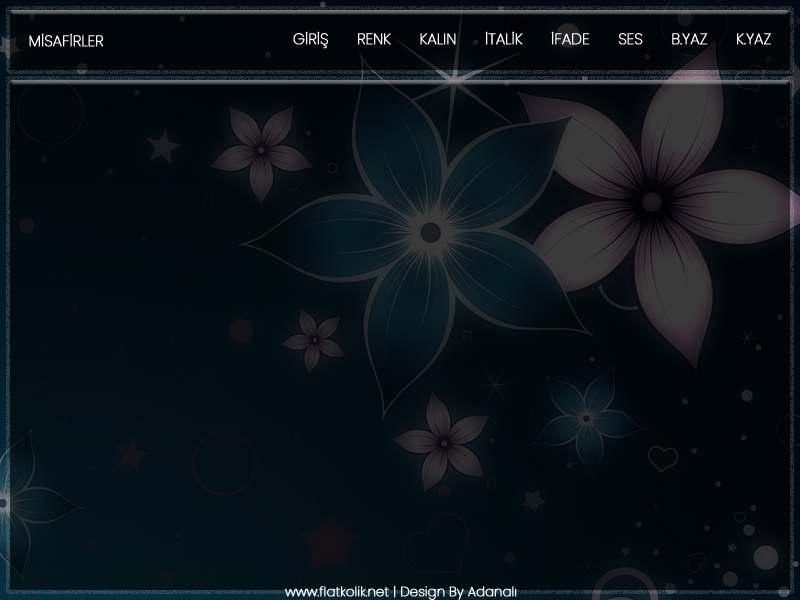
Task: Click the tiny flower left of teal flower
Action: pyautogui.click(x=314, y=340)
